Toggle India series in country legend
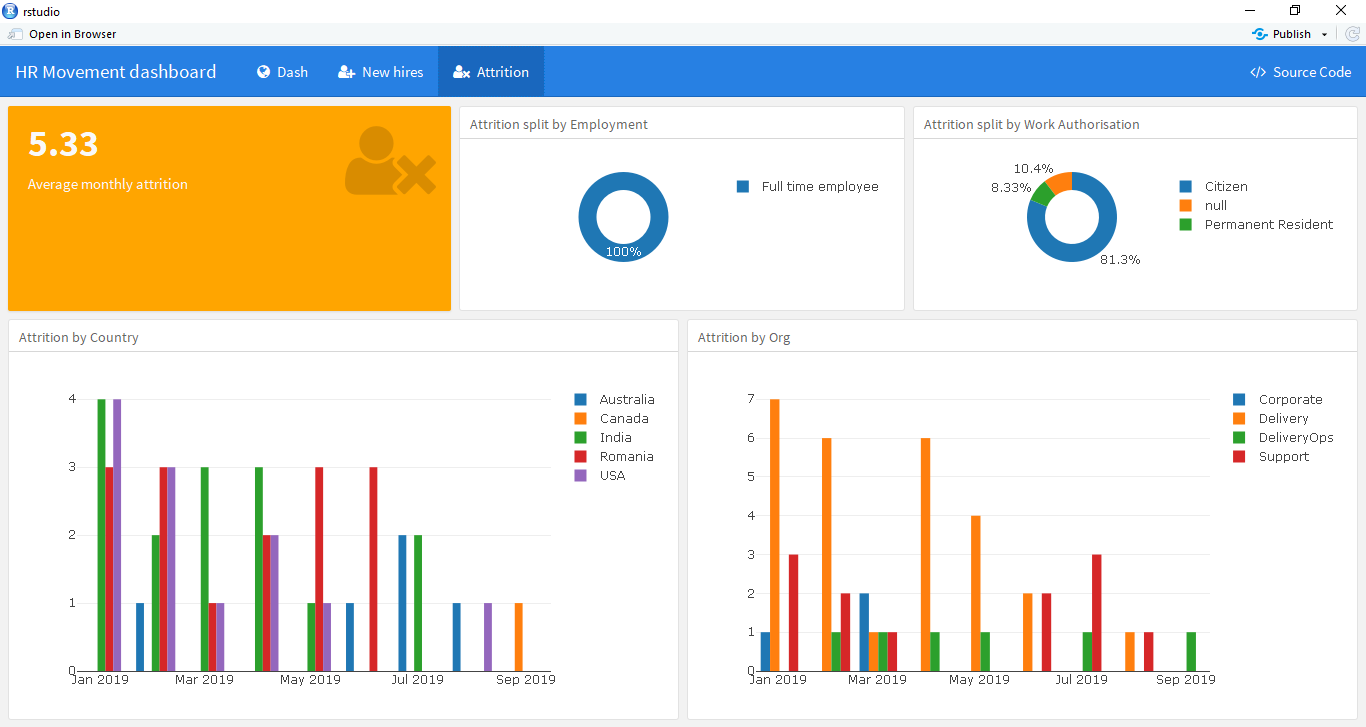This screenshot has height=727, width=1366. [x=603, y=438]
